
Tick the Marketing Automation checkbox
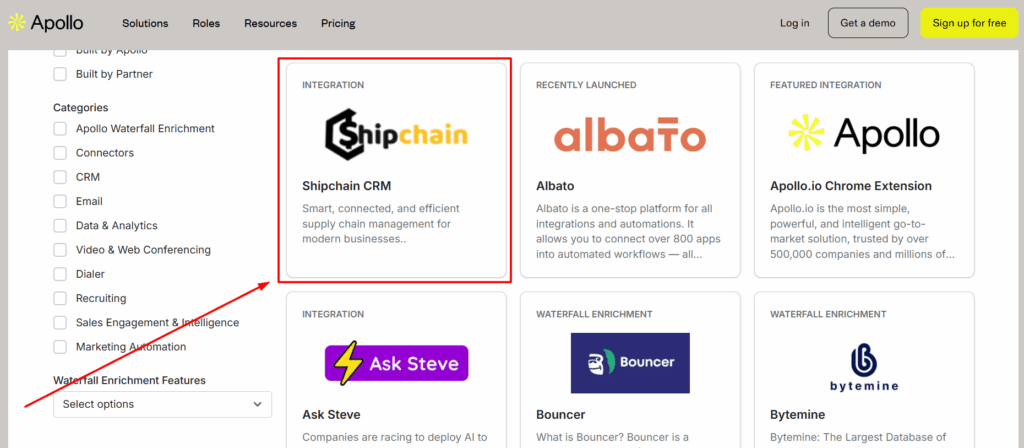coord(60,347)
